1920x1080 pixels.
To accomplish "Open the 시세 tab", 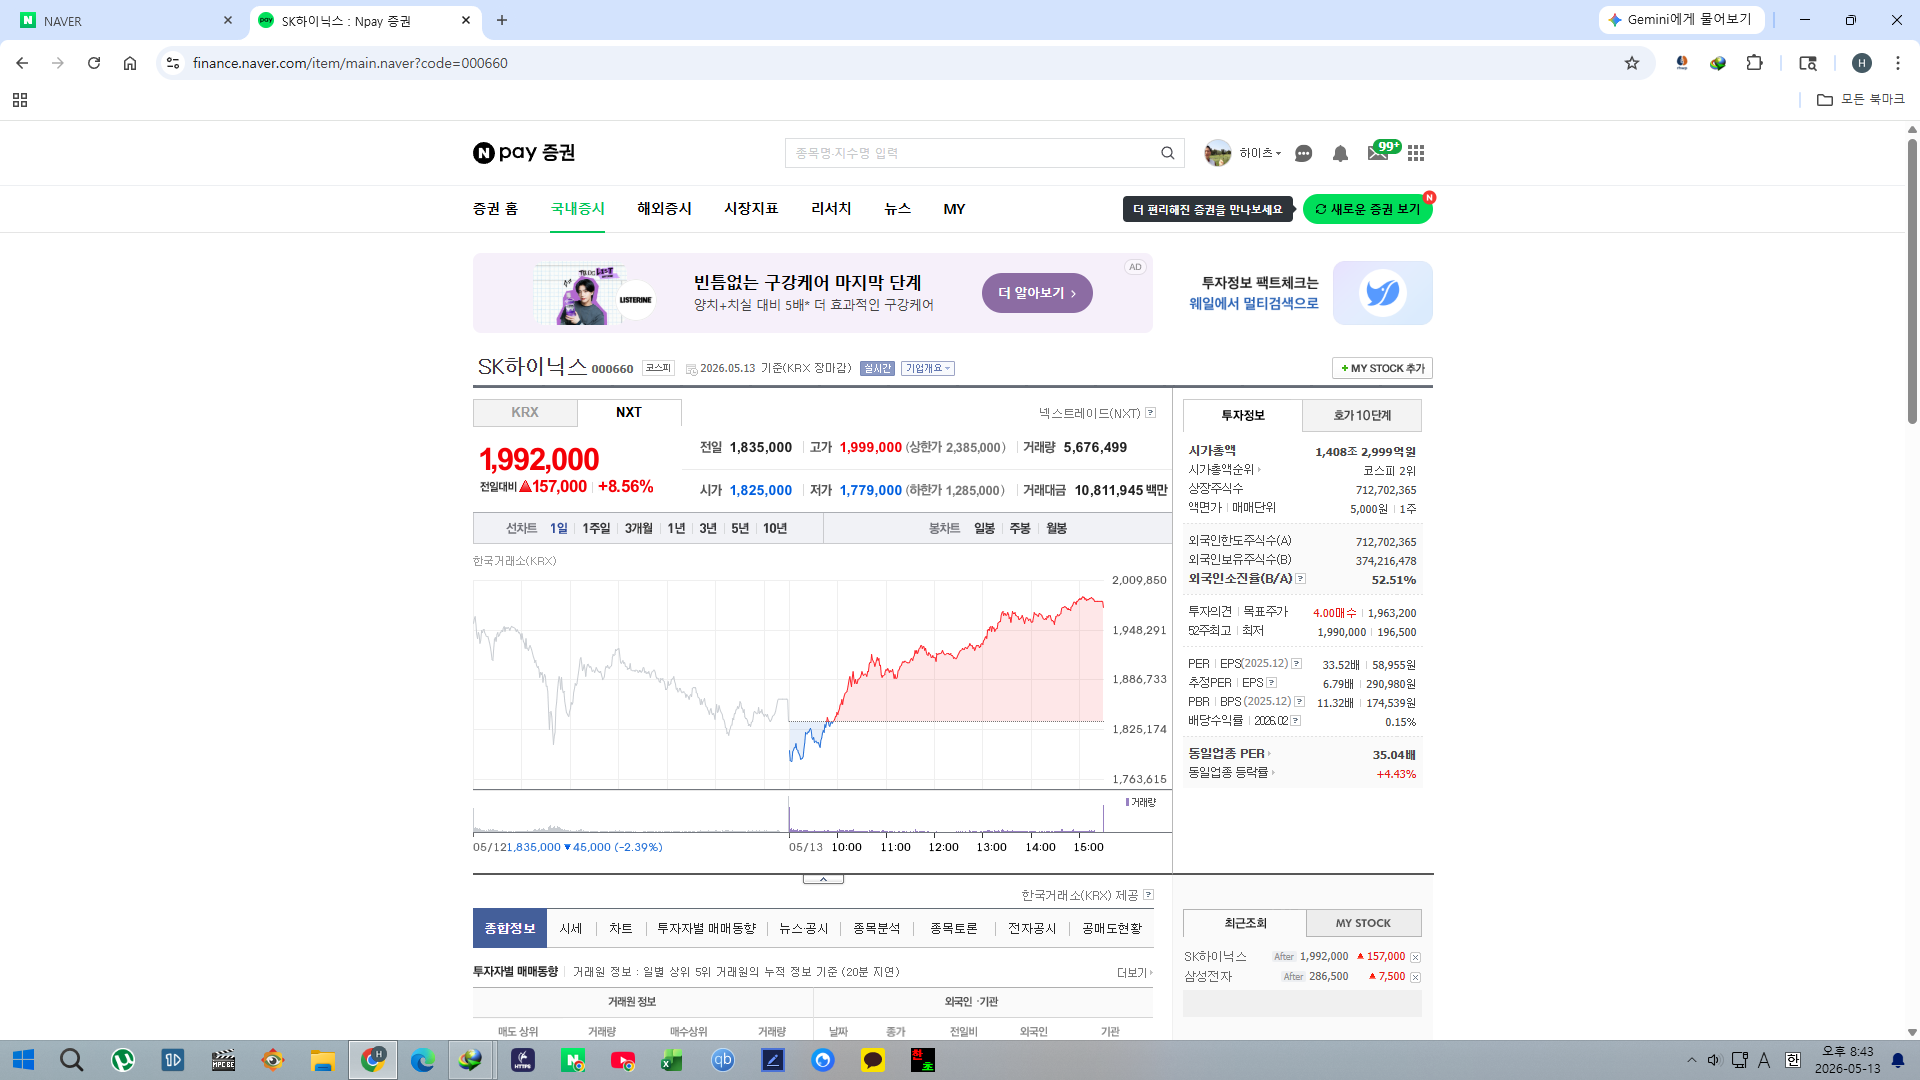I will 571,928.
